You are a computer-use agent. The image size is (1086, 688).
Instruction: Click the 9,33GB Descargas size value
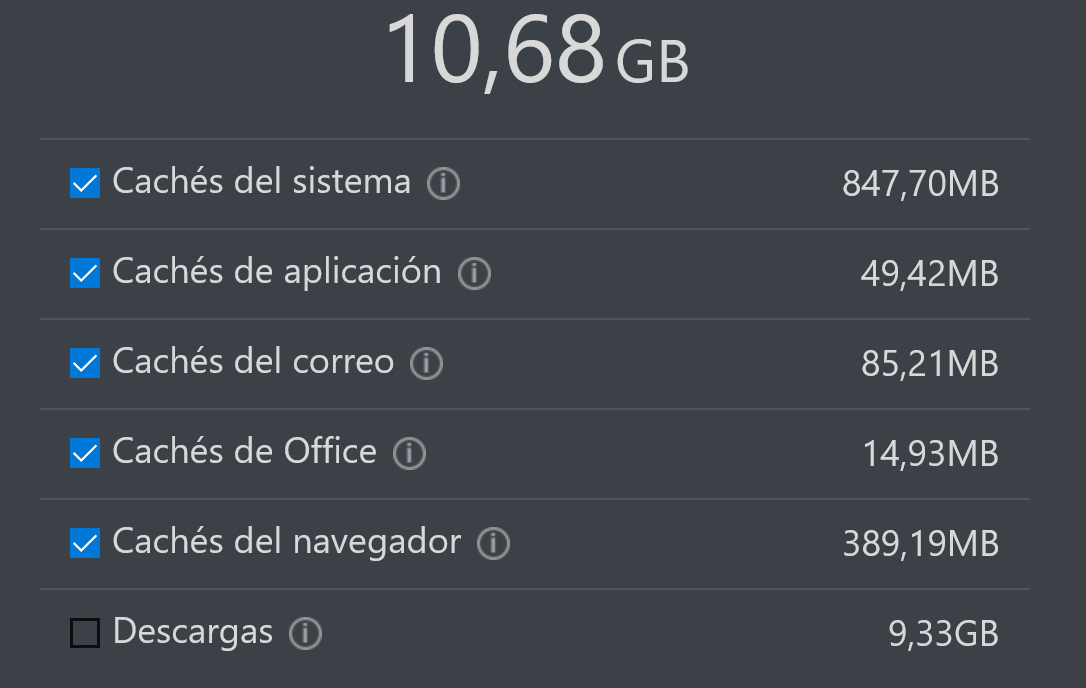coord(942,634)
